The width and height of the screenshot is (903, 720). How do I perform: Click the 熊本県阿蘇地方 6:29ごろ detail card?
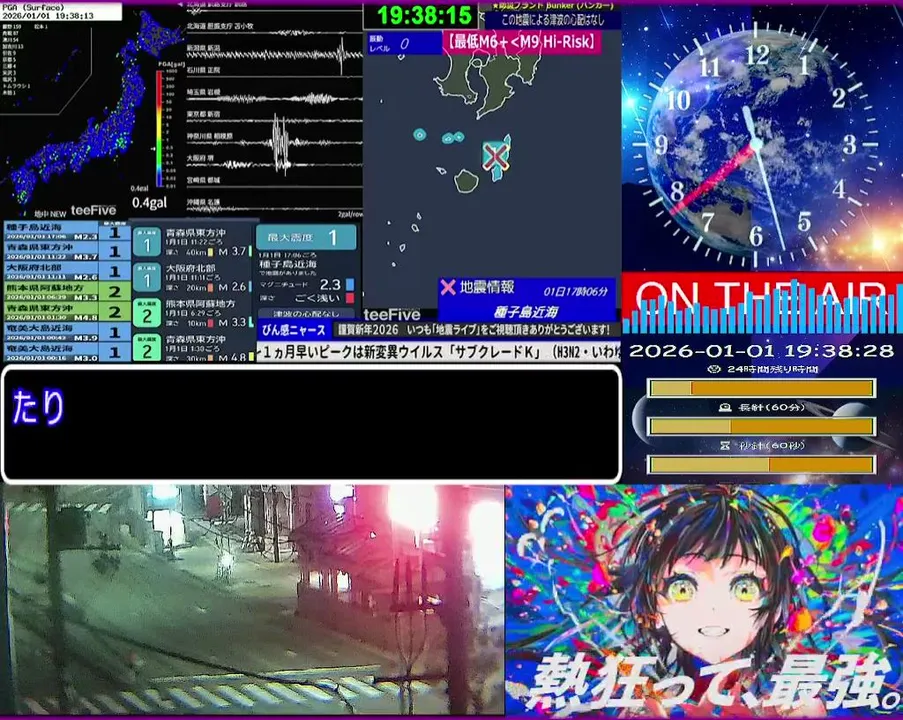194,313
